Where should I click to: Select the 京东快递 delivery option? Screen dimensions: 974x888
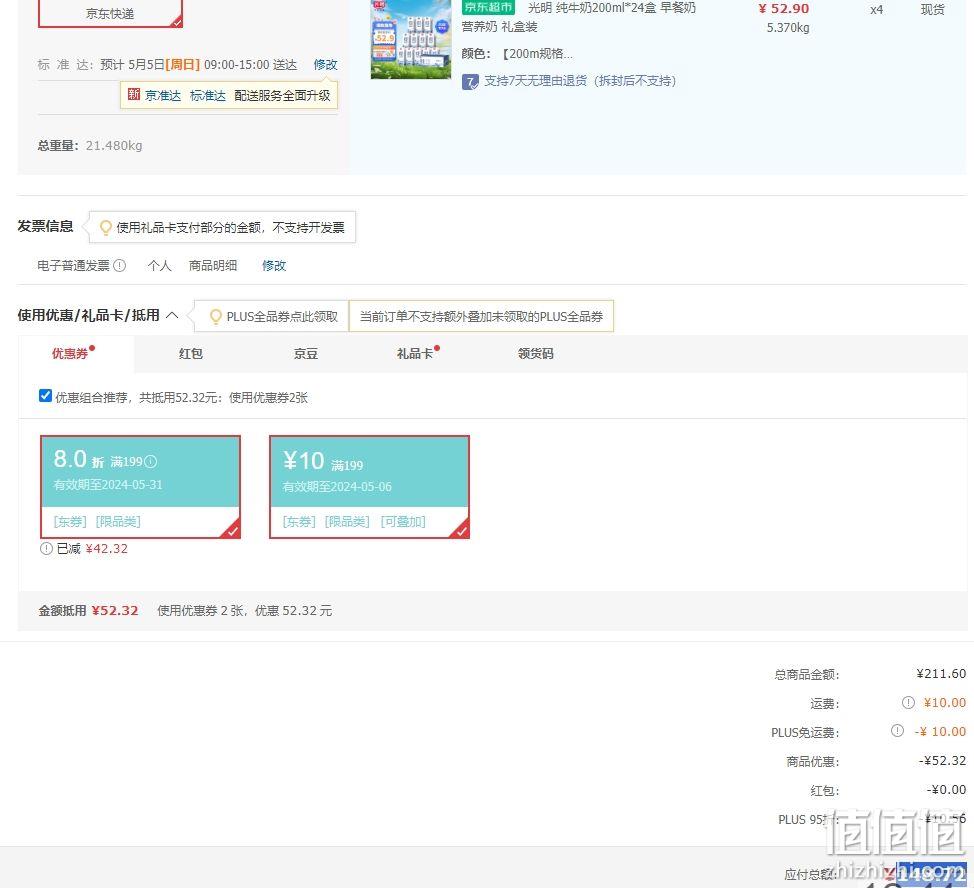(111, 14)
